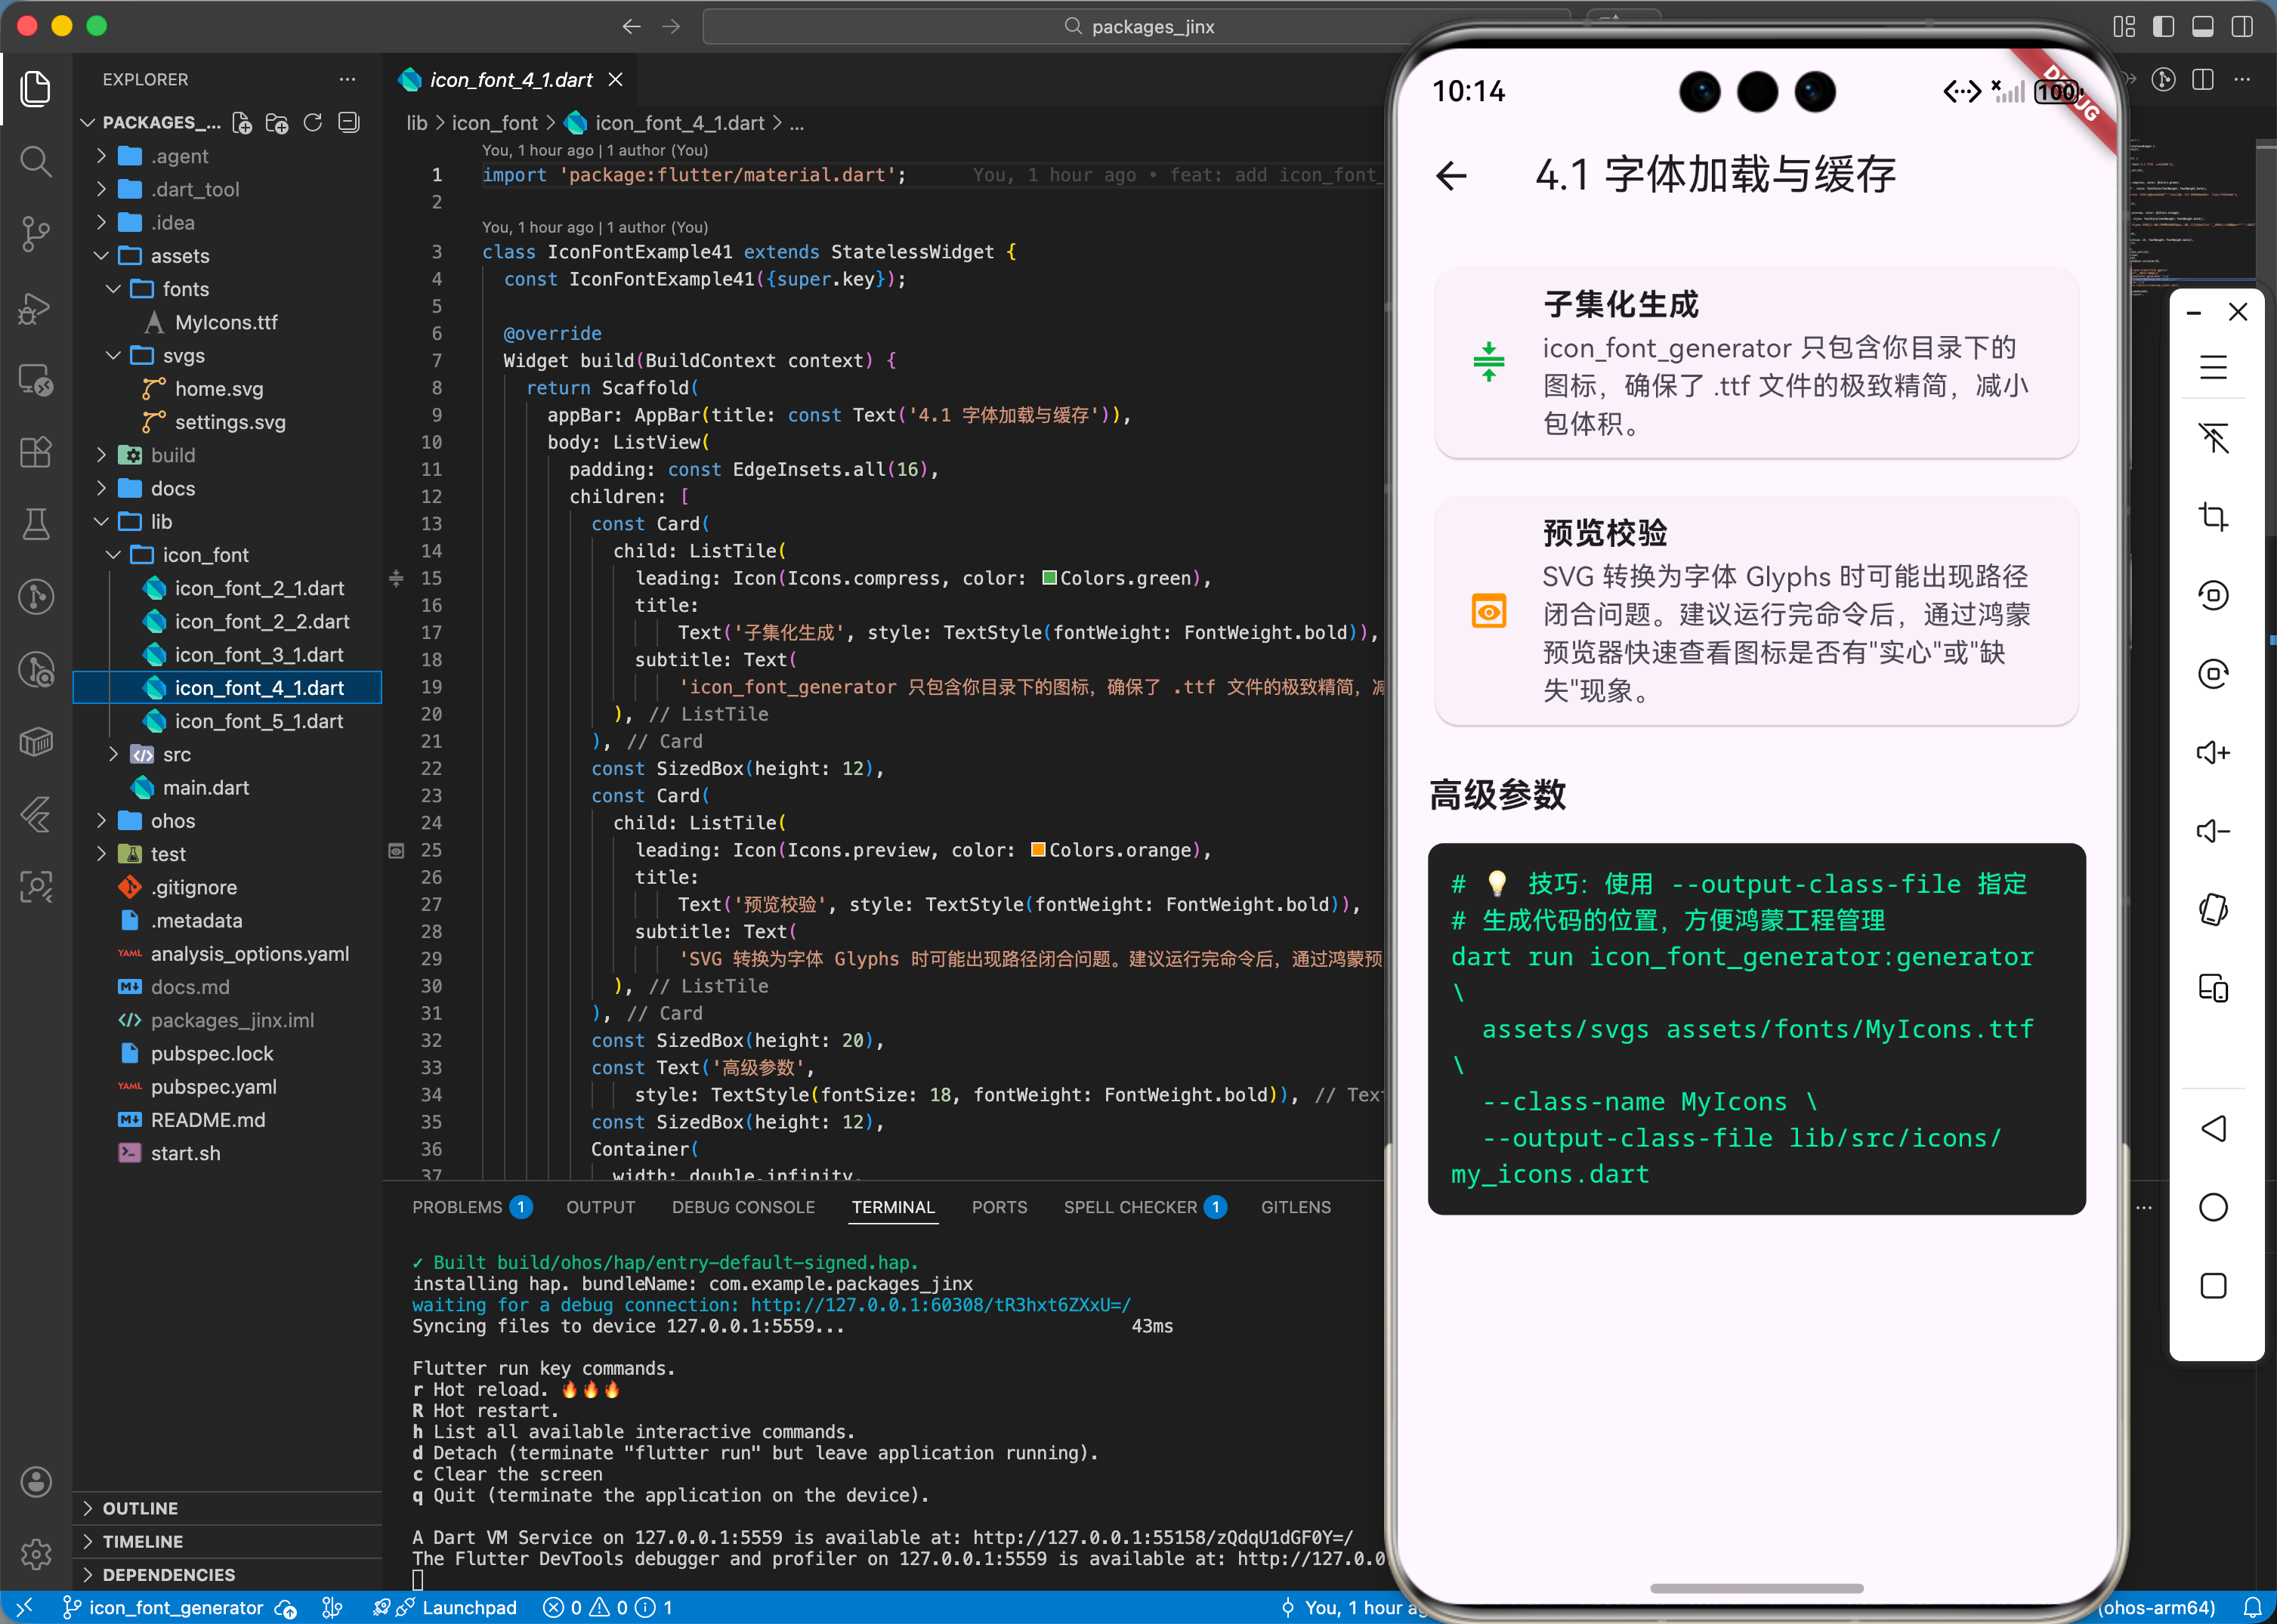Open the Extensions view
Viewport: 2277px width, 1624px height.
tap(36, 452)
